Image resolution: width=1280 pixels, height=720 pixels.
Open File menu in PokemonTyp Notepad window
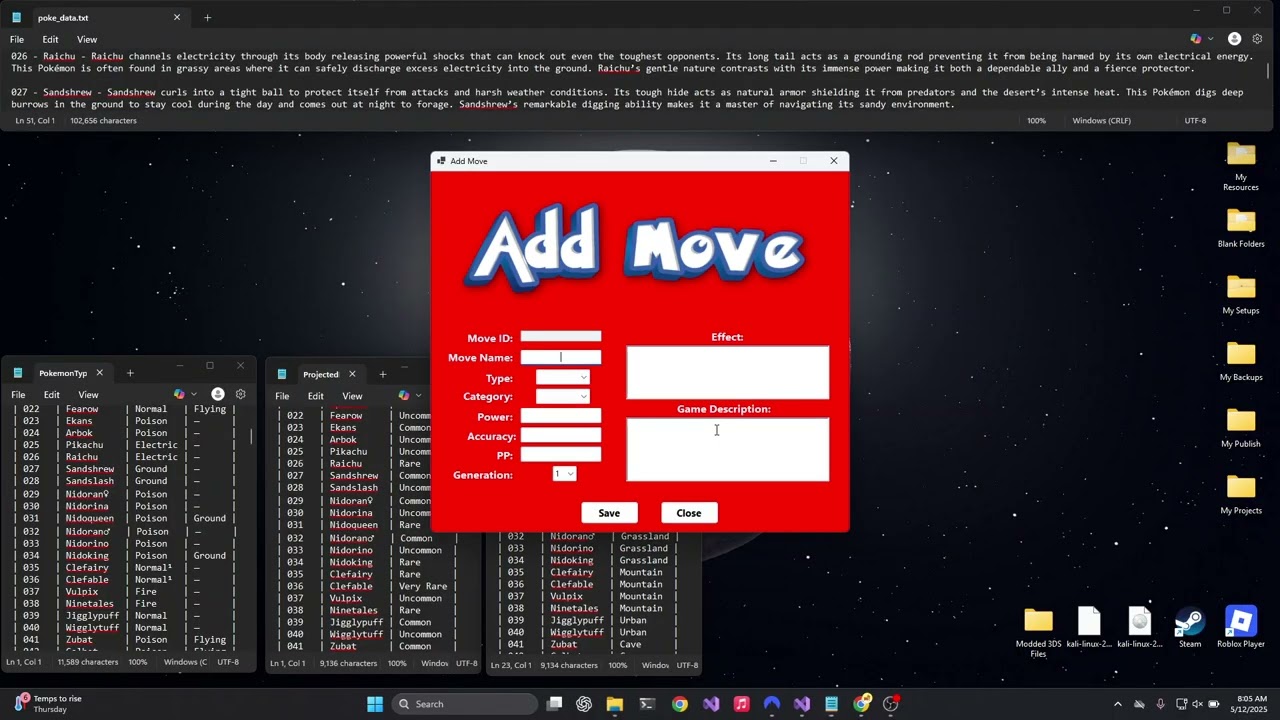tap(18, 395)
